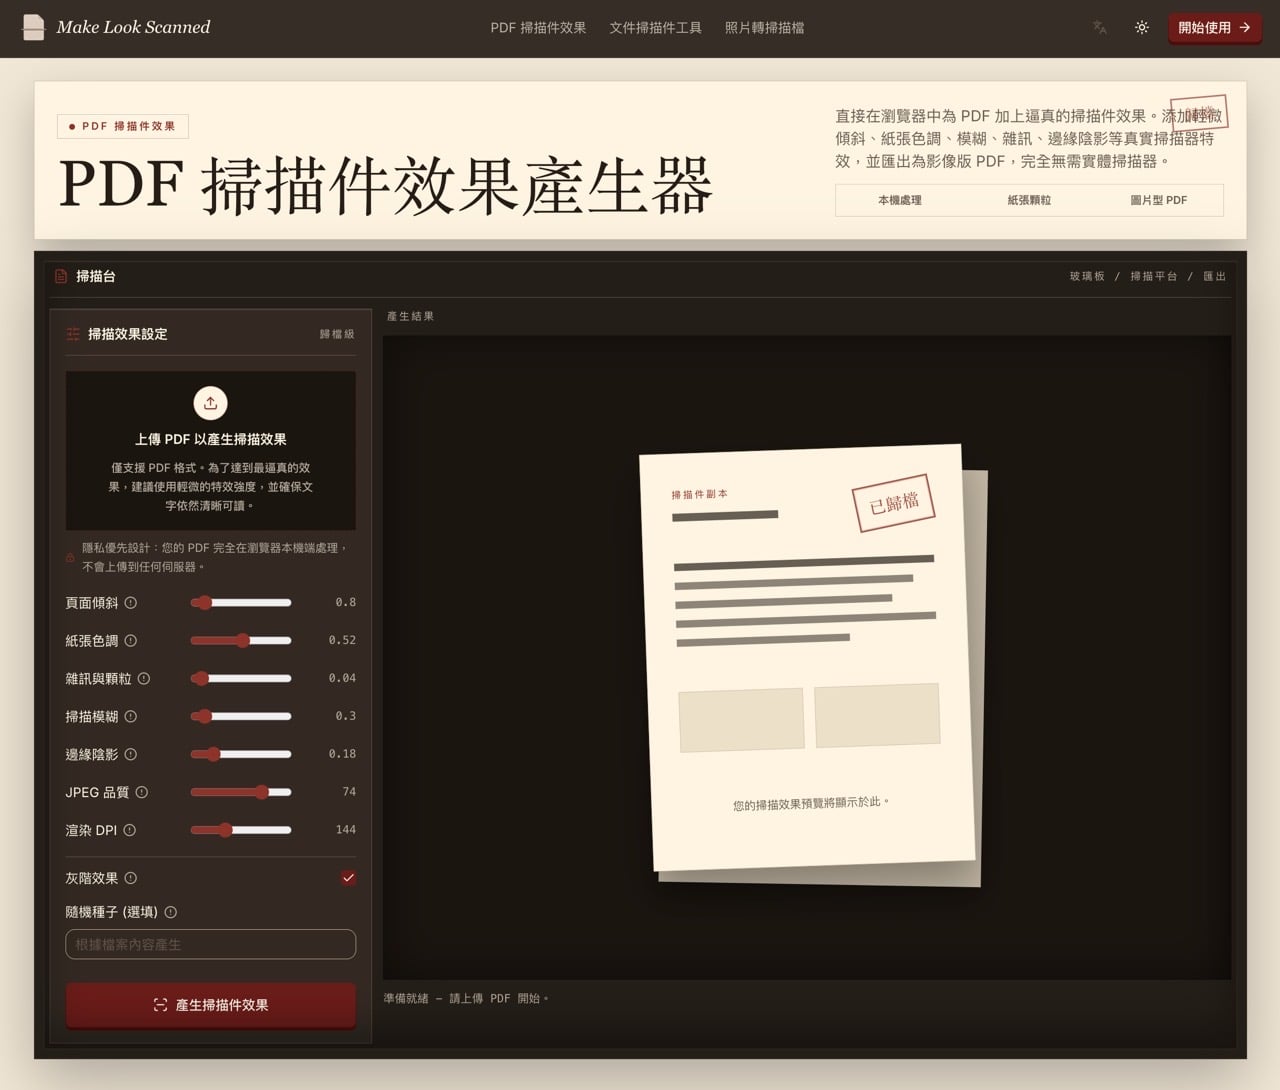Screen dimensions: 1280x1090
Task: Adjust the 邊緣陰影 slider
Action: (x=241, y=755)
